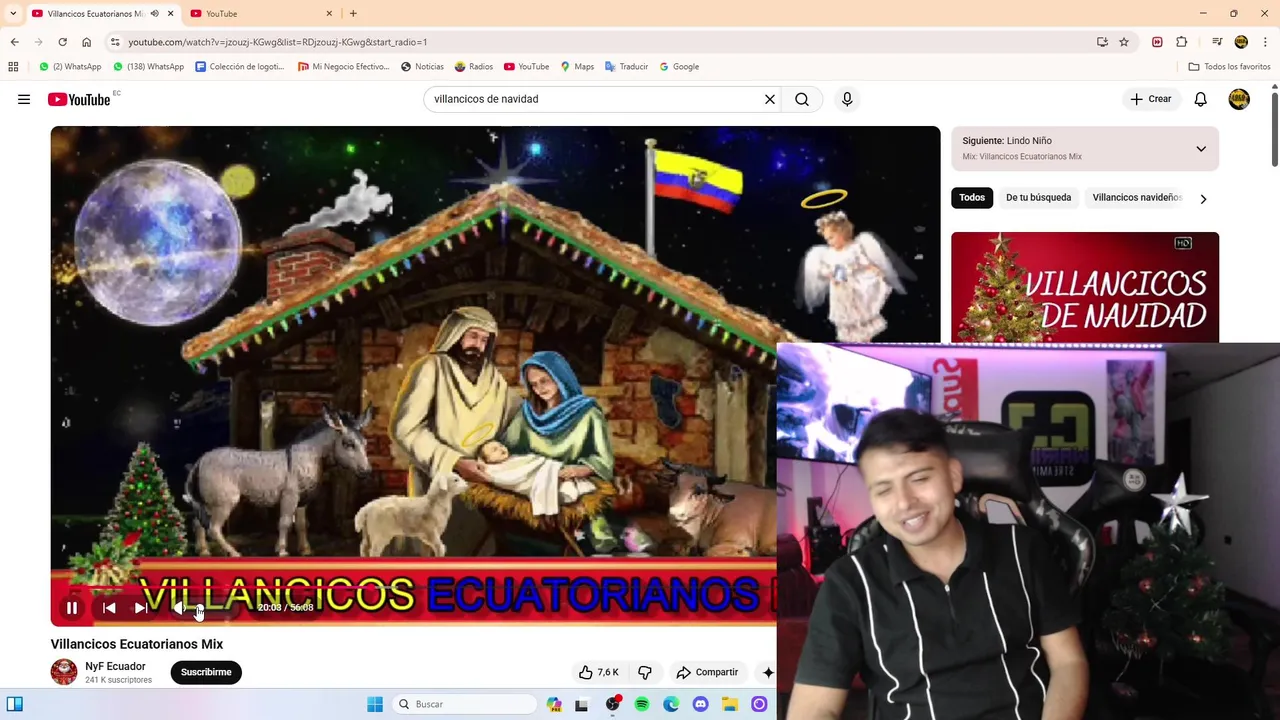Screen dimensions: 1280x720
Task: Open the Crear menu
Action: [1151, 99]
